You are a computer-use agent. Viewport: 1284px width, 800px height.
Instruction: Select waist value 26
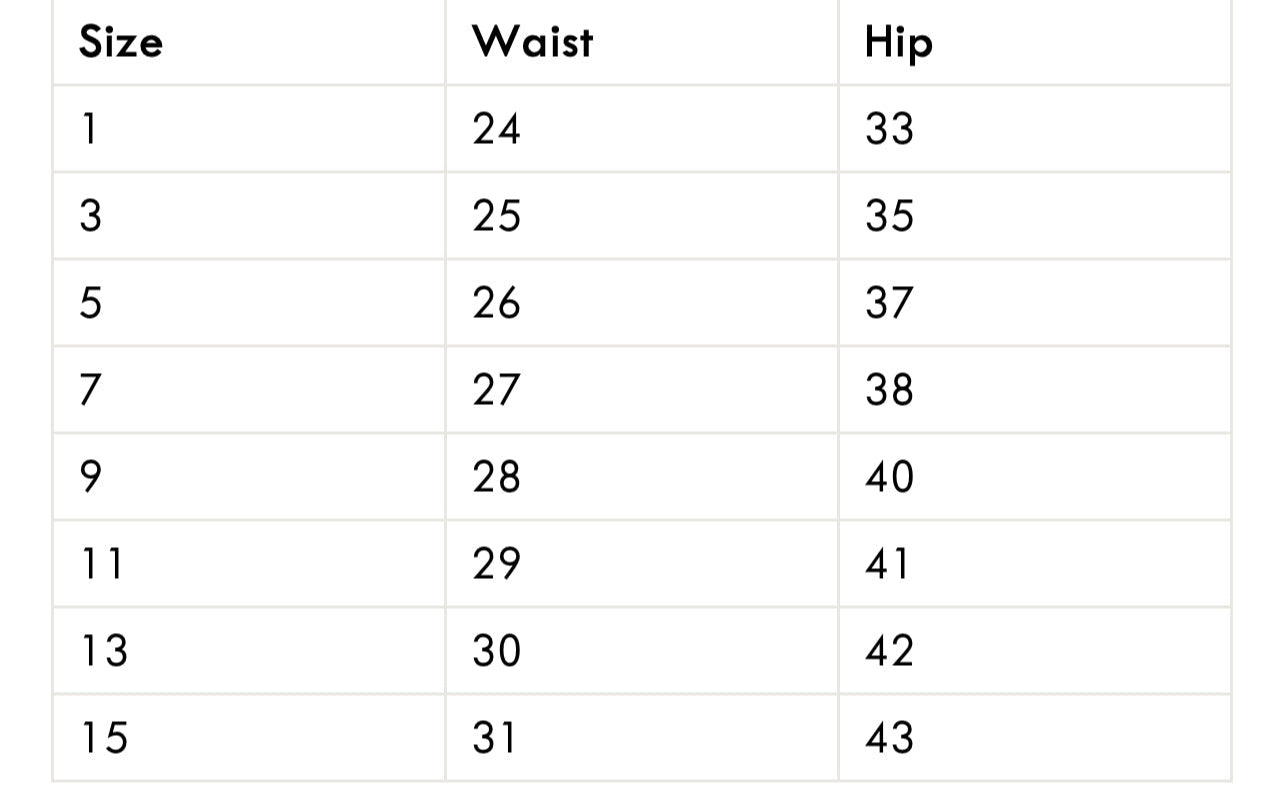pyautogui.click(x=497, y=302)
